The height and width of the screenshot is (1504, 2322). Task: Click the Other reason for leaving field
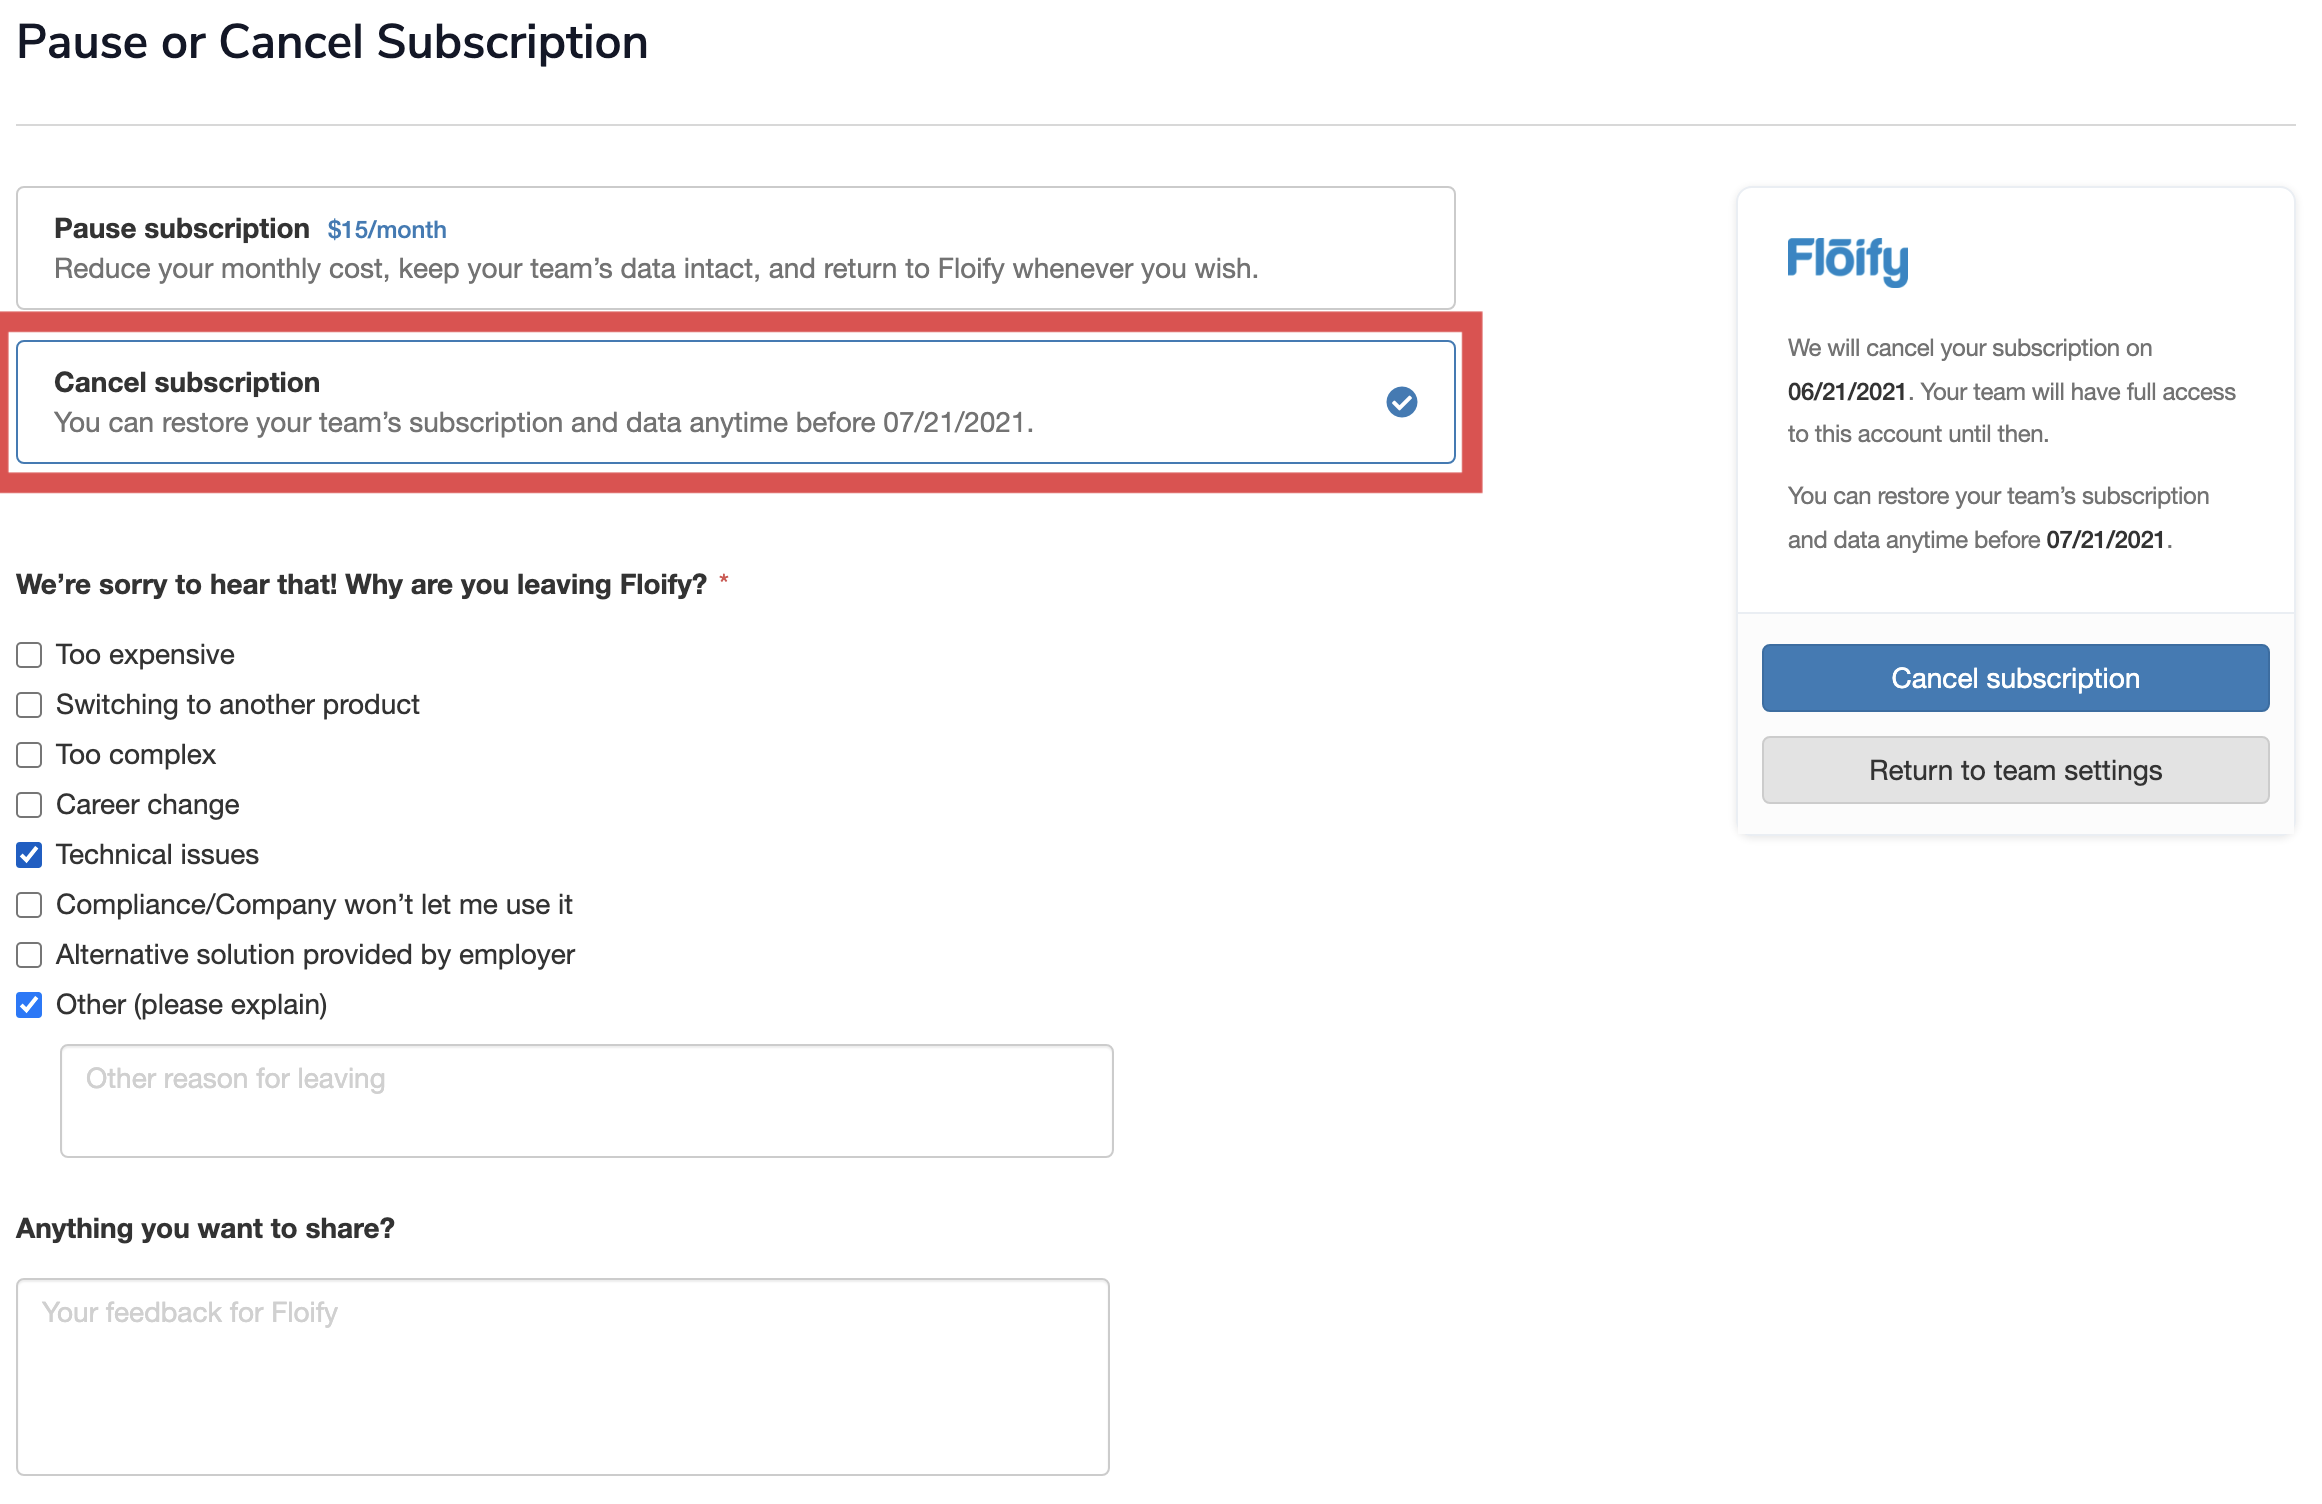tap(586, 1100)
